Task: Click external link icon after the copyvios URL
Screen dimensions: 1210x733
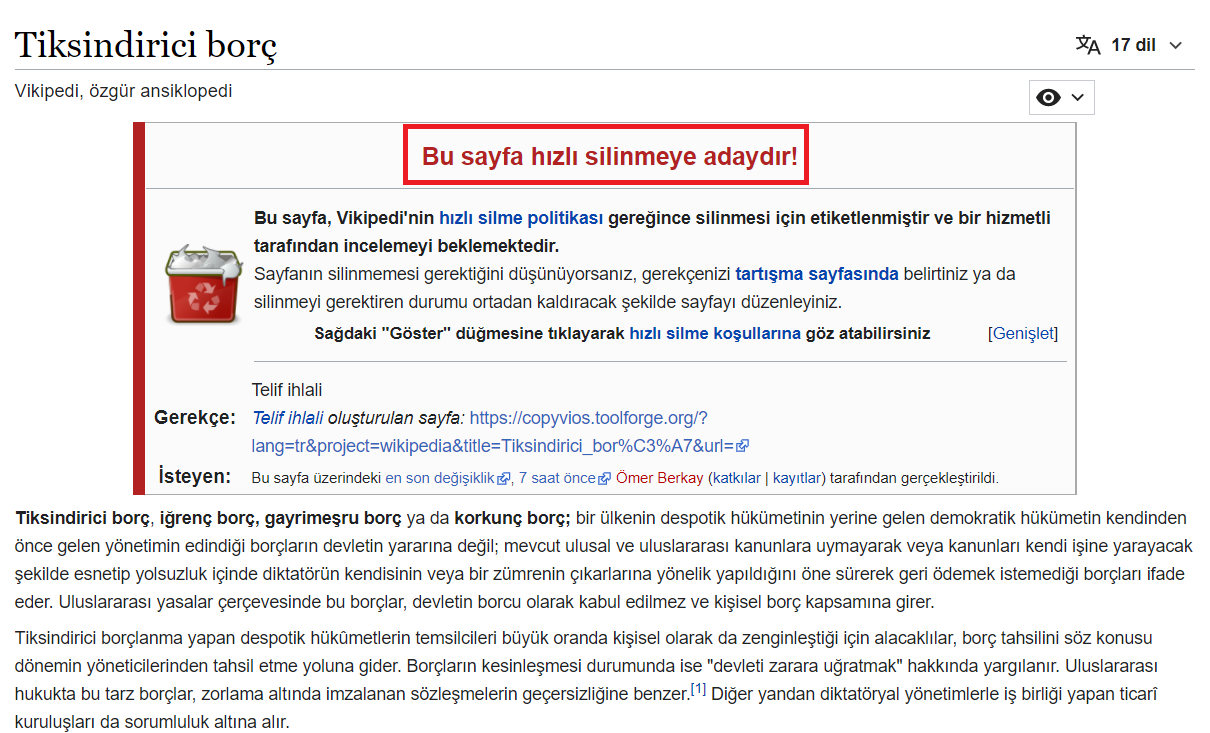Action: point(743,446)
